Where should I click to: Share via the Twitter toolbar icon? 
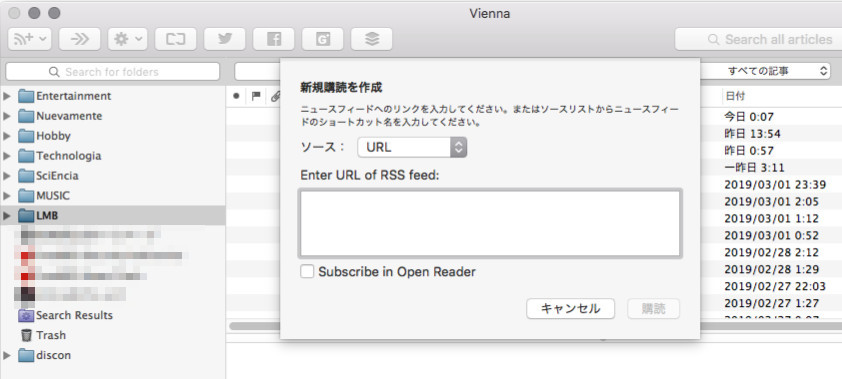224,39
